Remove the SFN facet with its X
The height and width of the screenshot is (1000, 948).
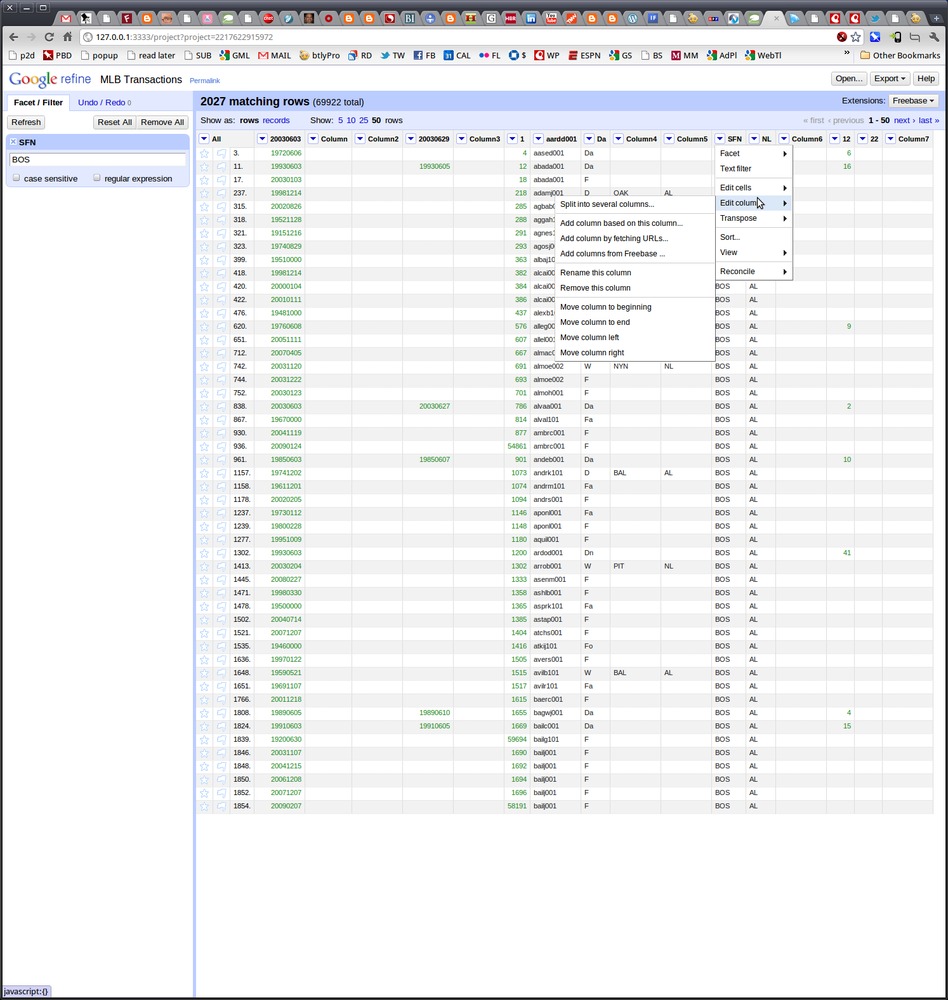coord(13,143)
